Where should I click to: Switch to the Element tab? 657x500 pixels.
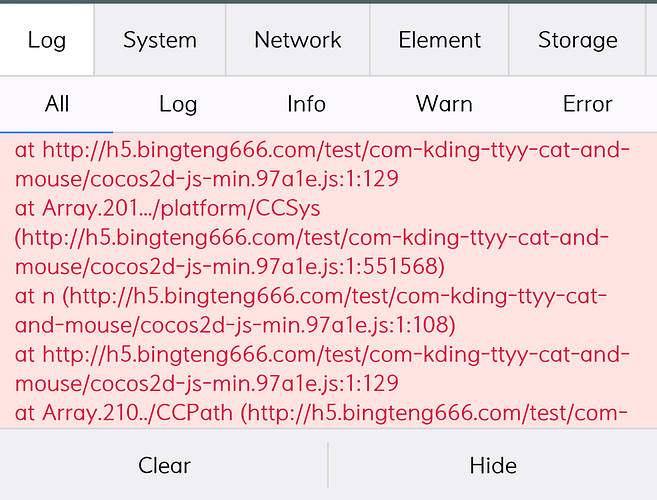pos(440,41)
